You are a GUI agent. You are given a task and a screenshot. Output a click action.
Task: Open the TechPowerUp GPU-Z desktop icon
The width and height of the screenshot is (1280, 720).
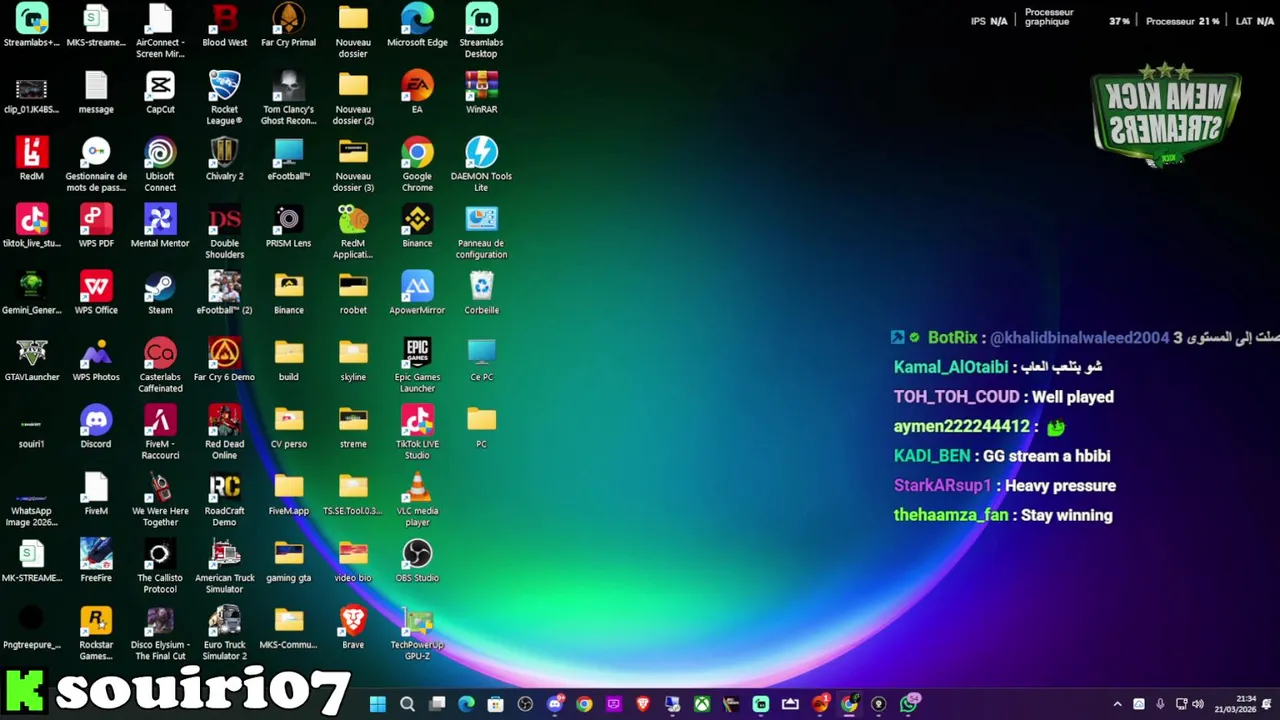click(417, 633)
